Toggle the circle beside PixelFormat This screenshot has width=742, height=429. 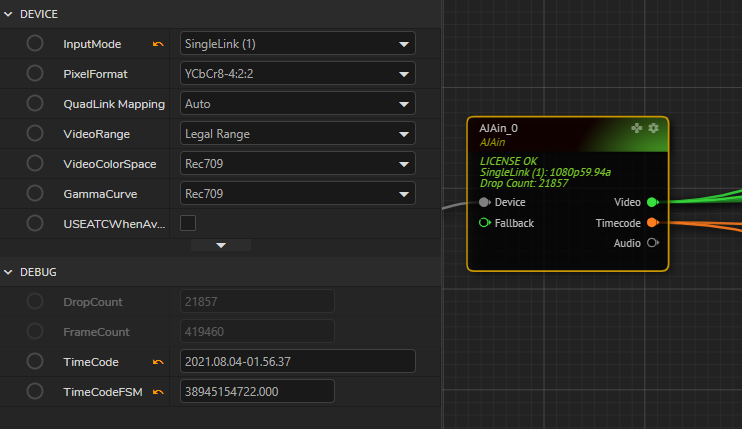pos(35,73)
